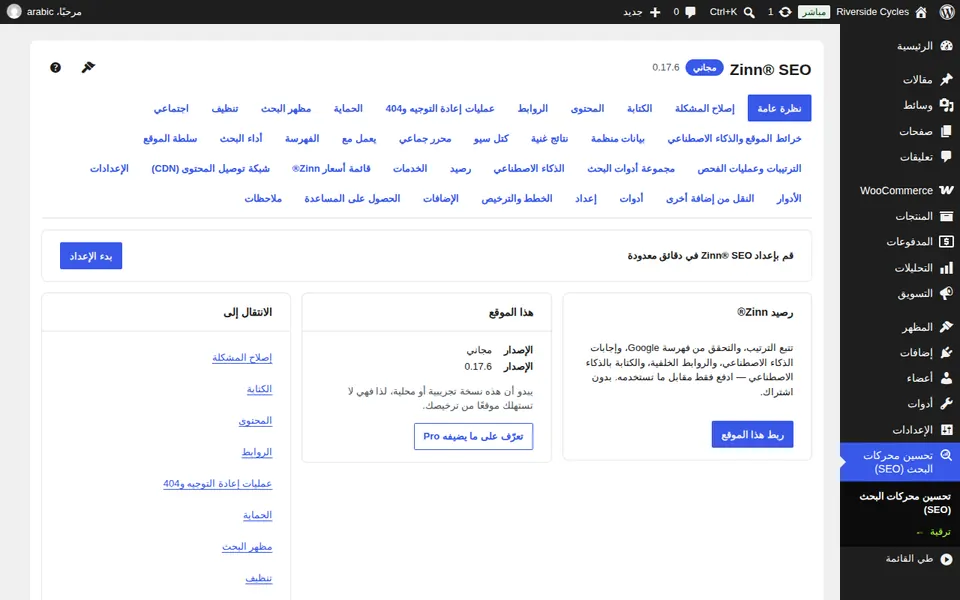This screenshot has height=600, width=960.
Task: Switch to إصلاح المشكلة tab
Action: point(705,108)
